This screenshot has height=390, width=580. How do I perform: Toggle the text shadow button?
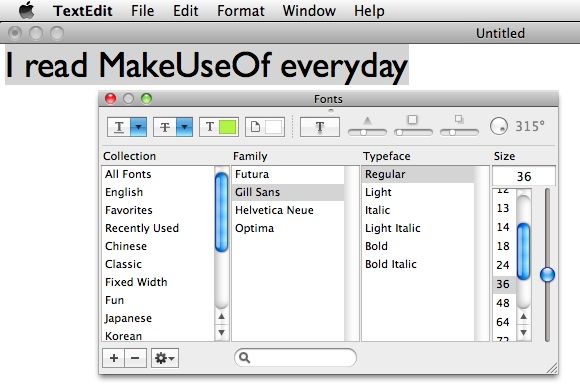(320, 127)
